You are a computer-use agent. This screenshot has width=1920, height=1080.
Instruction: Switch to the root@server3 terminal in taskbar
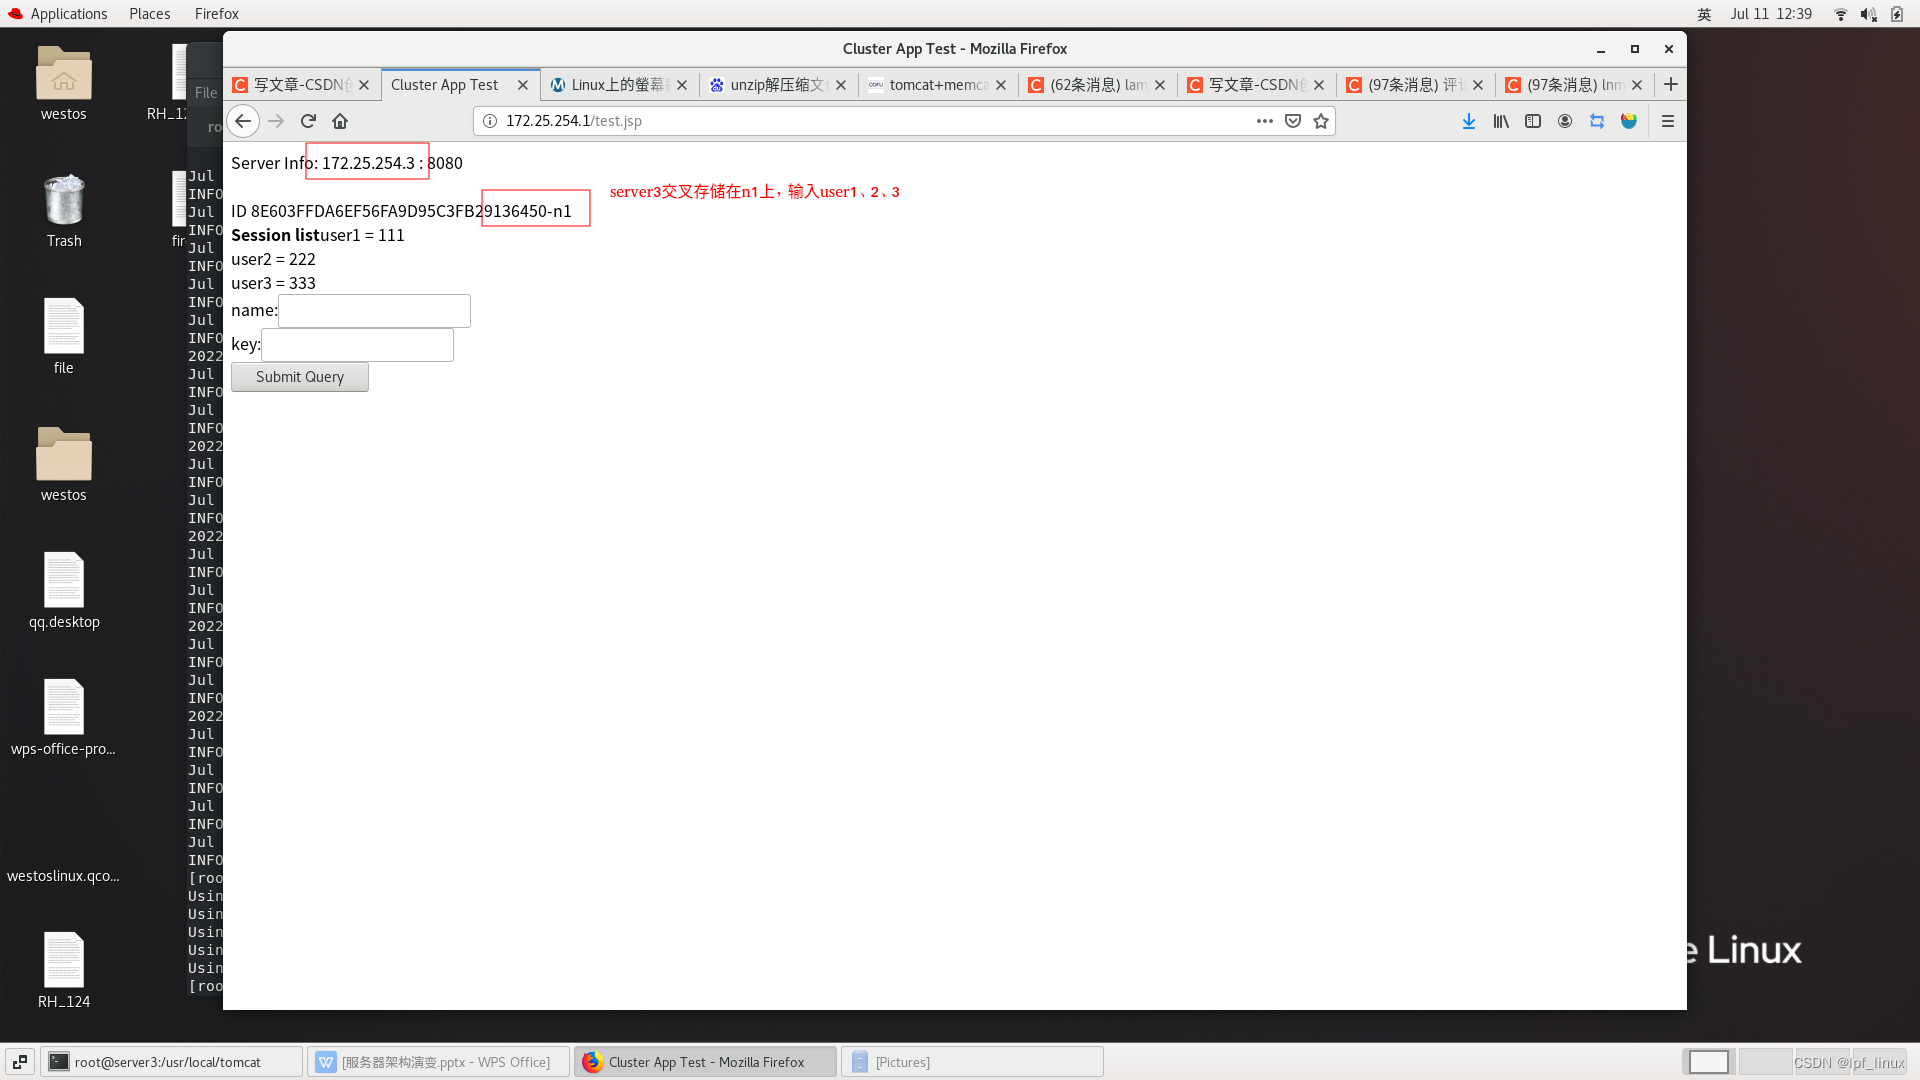pos(170,1062)
